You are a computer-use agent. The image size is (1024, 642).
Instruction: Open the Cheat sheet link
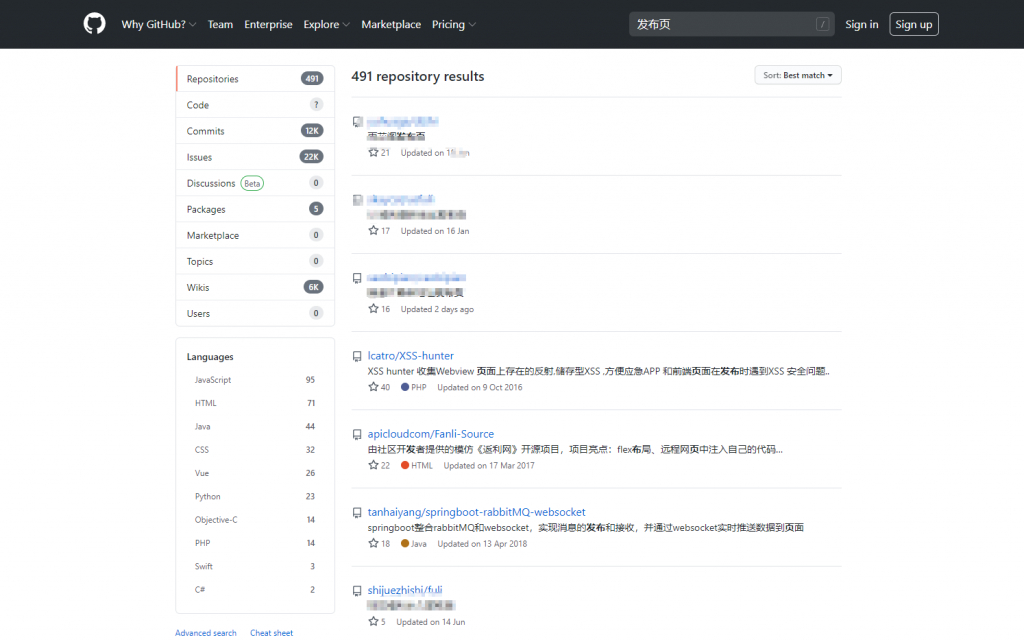pos(272,633)
